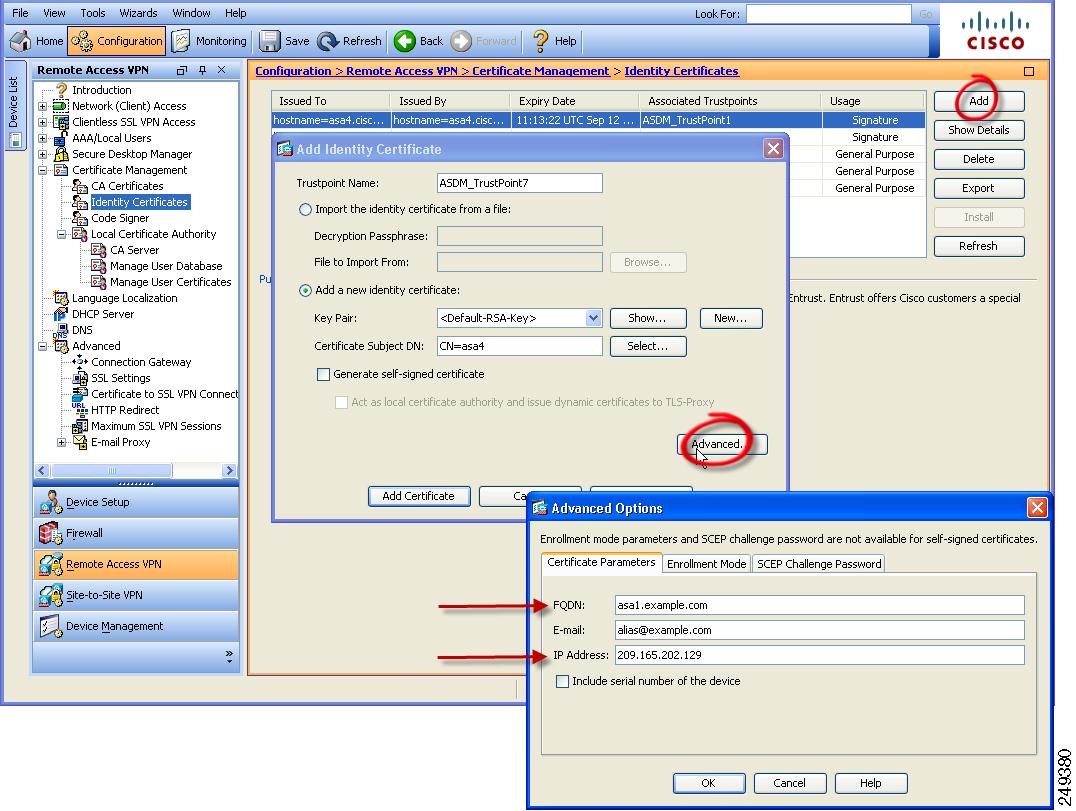The height and width of the screenshot is (811, 1076).
Task: Open the Tools menu
Action: click(93, 13)
